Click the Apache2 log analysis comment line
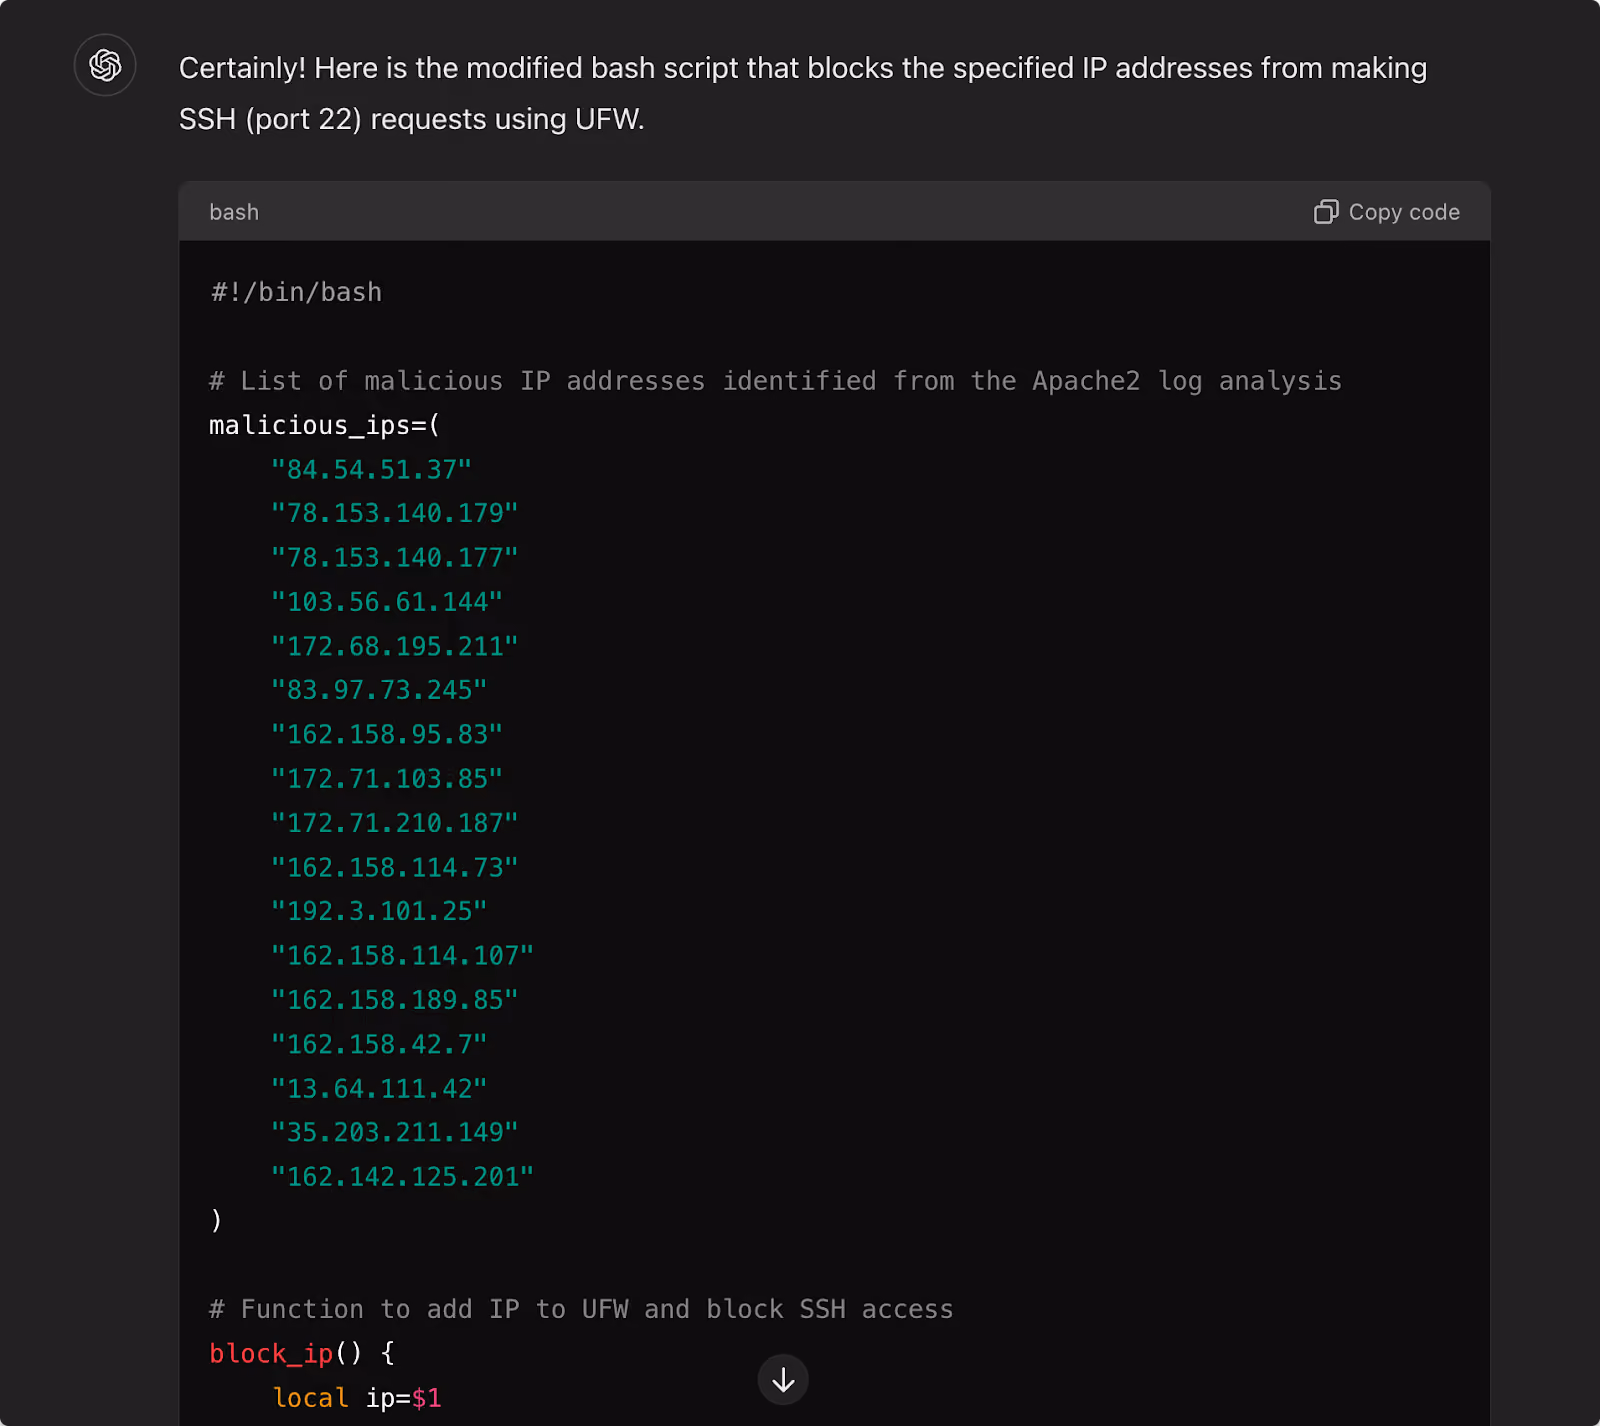1600x1426 pixels. point(776,381)
